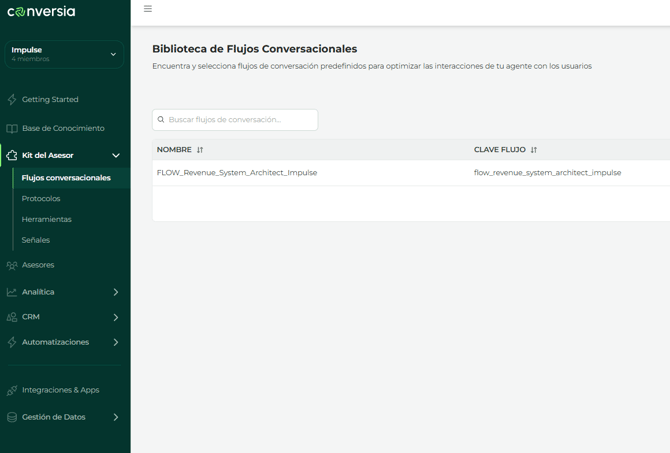Open the FLOW_Revenue_System_Architect_Impulse flow
The image size is (670, 453).
pyautogui.click(x=237, y=173)
